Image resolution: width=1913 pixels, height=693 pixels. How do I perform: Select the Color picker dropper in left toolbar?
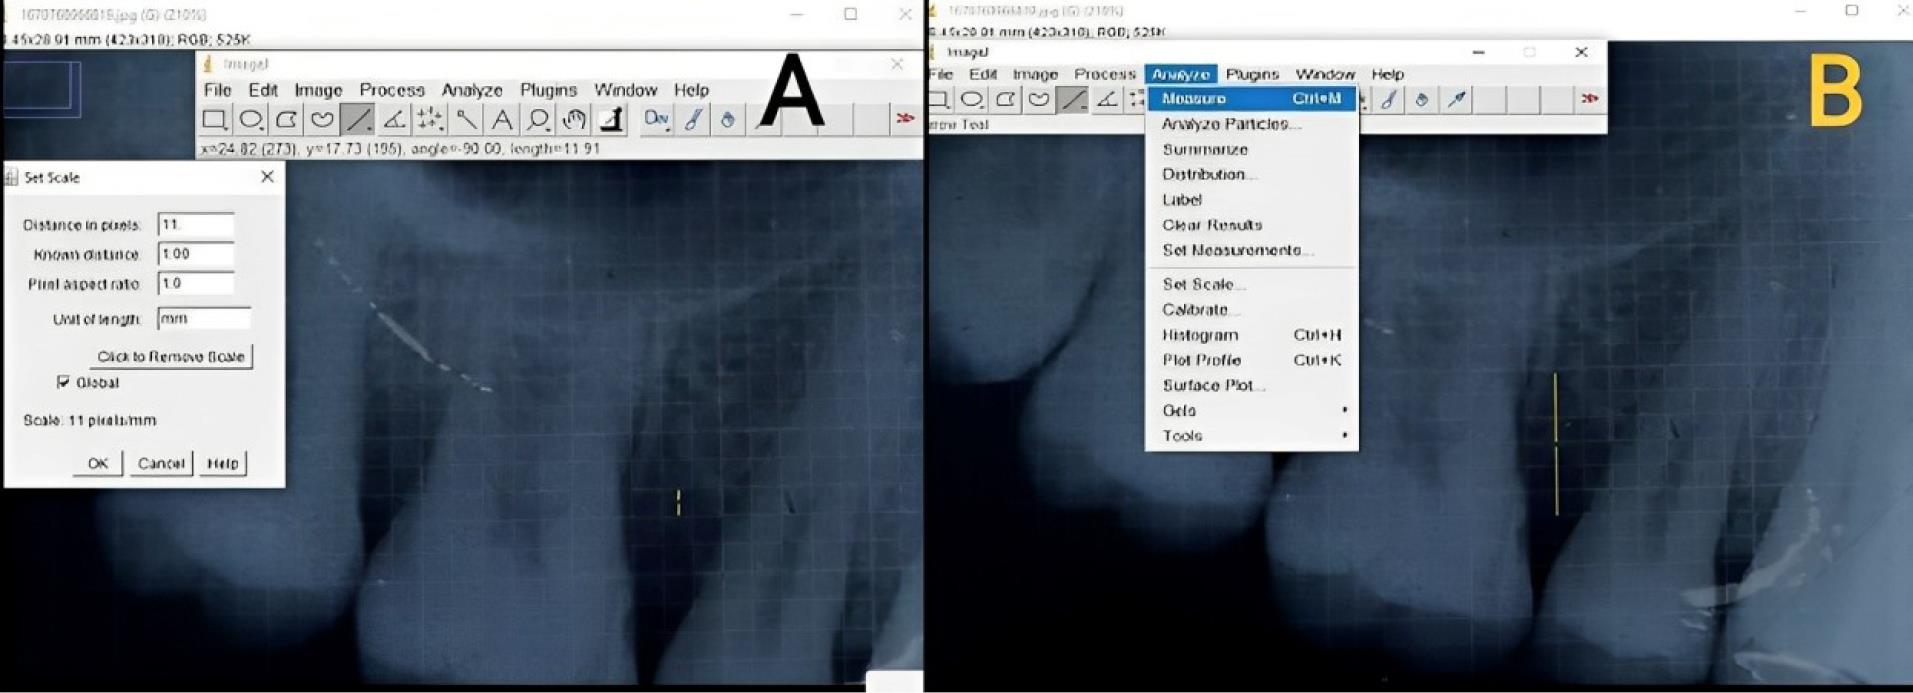click(x=611, y=120)
